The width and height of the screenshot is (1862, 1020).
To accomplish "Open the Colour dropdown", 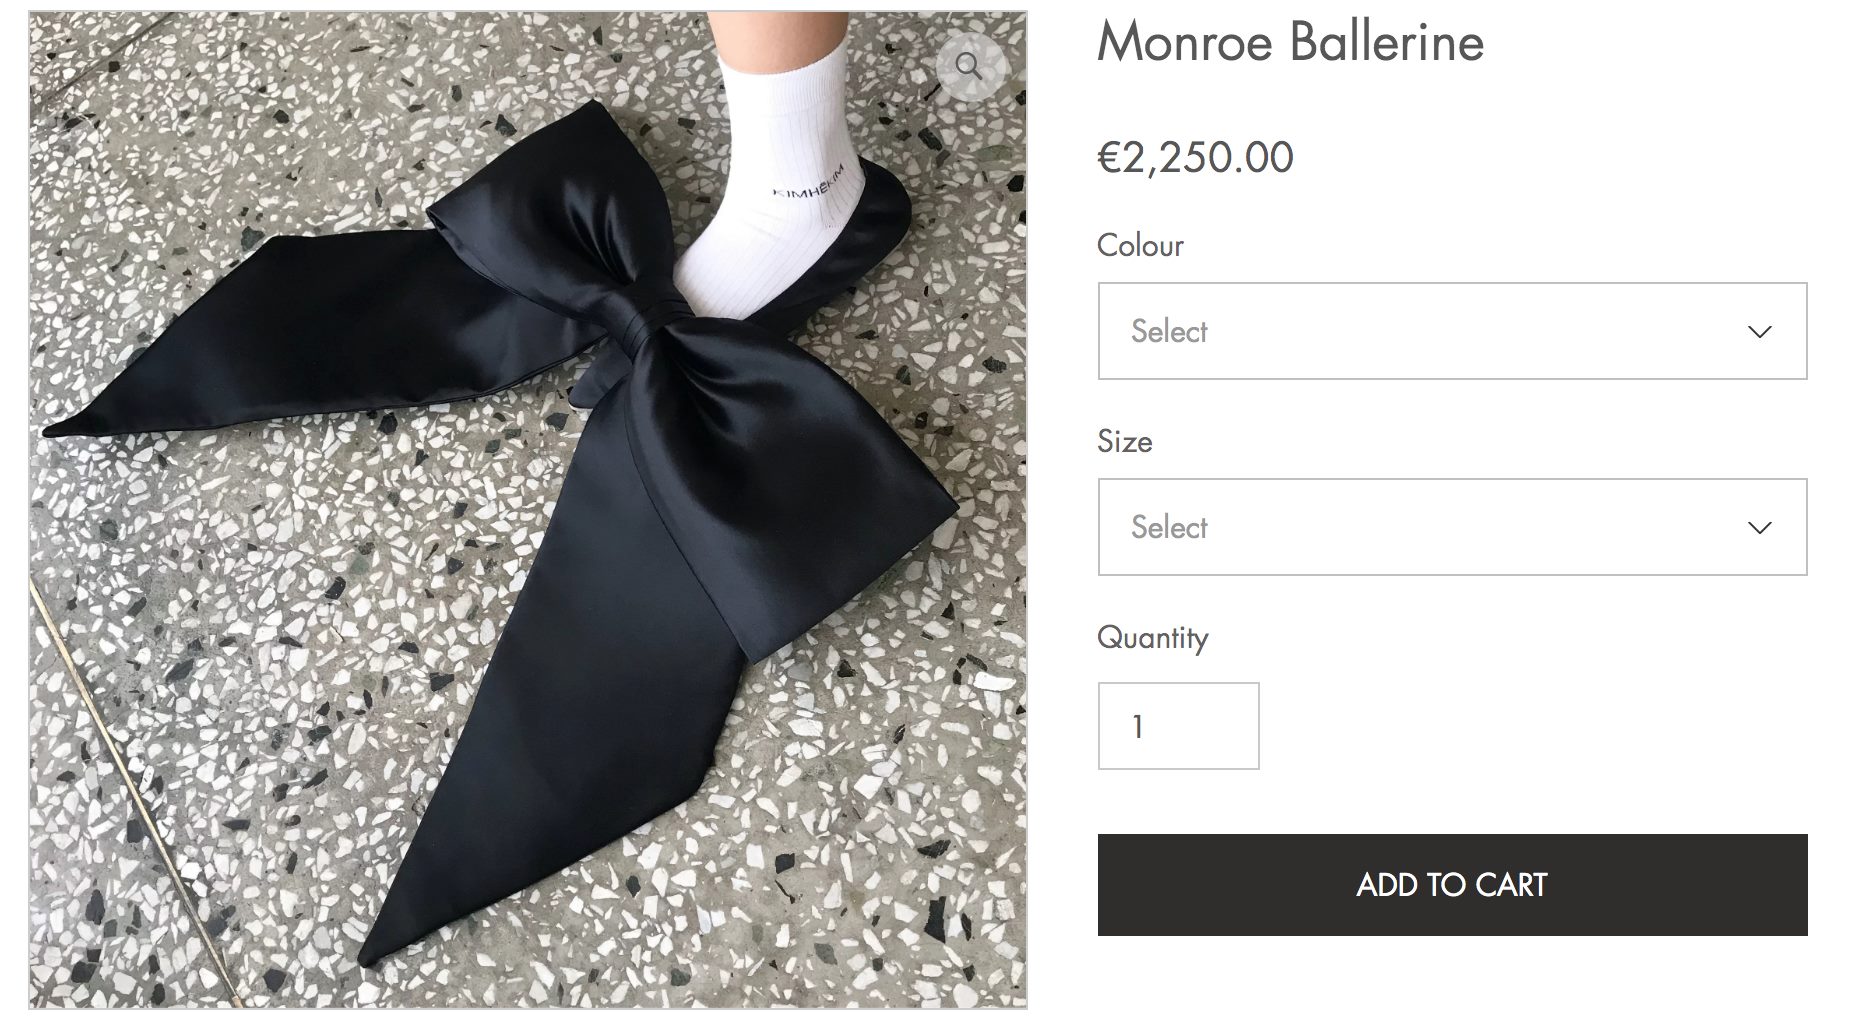I will tap(1451, 331).
